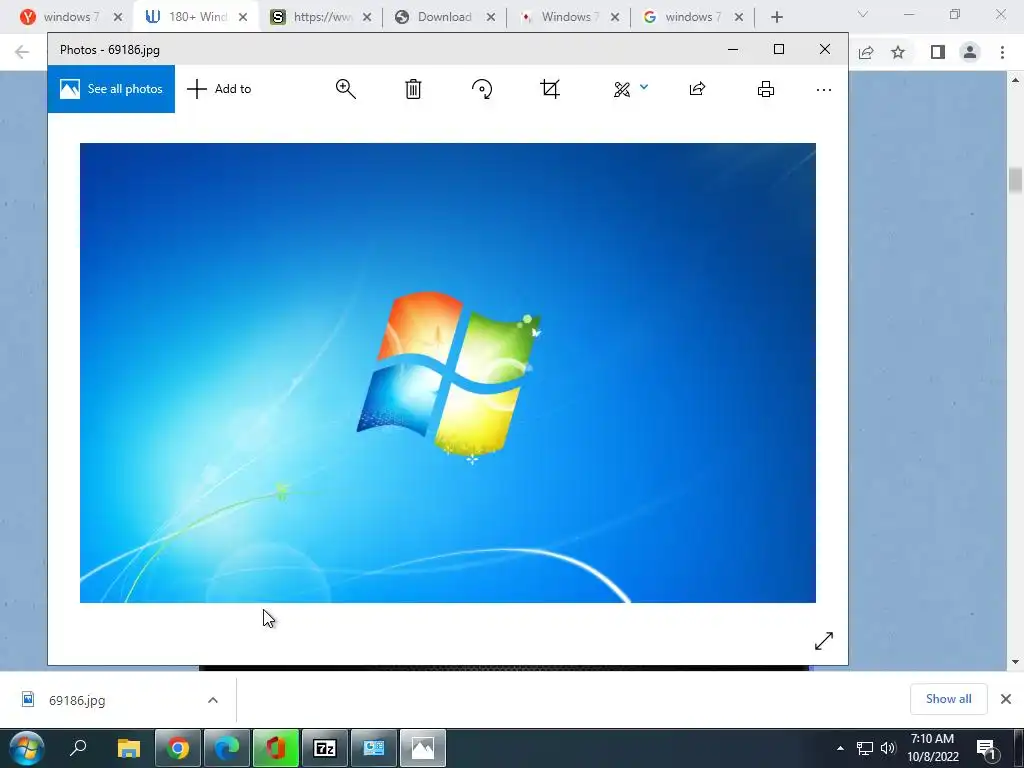Click the Windows 7 wallpaper image
The image size is (1024, 768).
pos(447,373)
